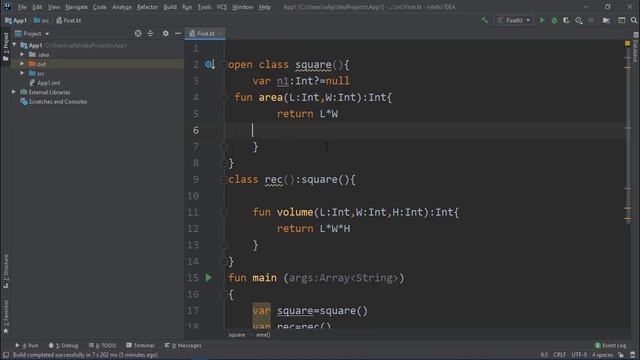Collapse the App1 project root node
This screenshot has height=360, width=640.
15,45
